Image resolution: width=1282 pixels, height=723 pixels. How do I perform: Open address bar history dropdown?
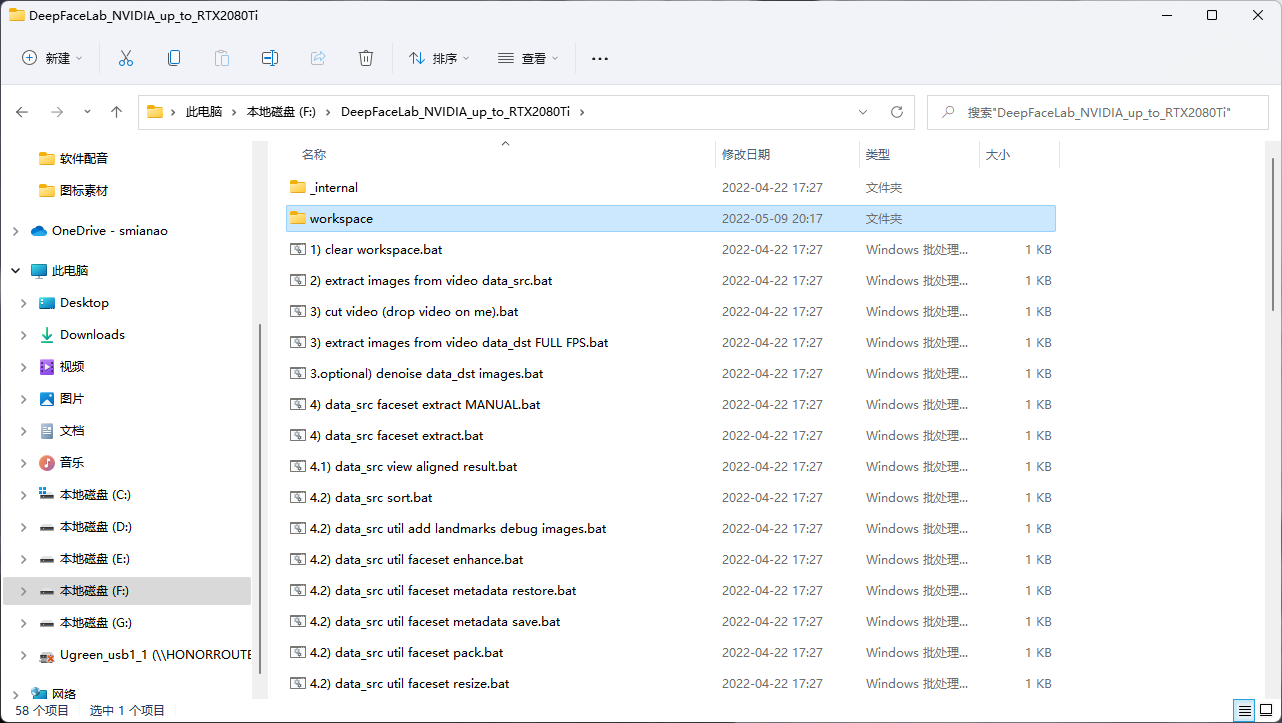[863, 112]
